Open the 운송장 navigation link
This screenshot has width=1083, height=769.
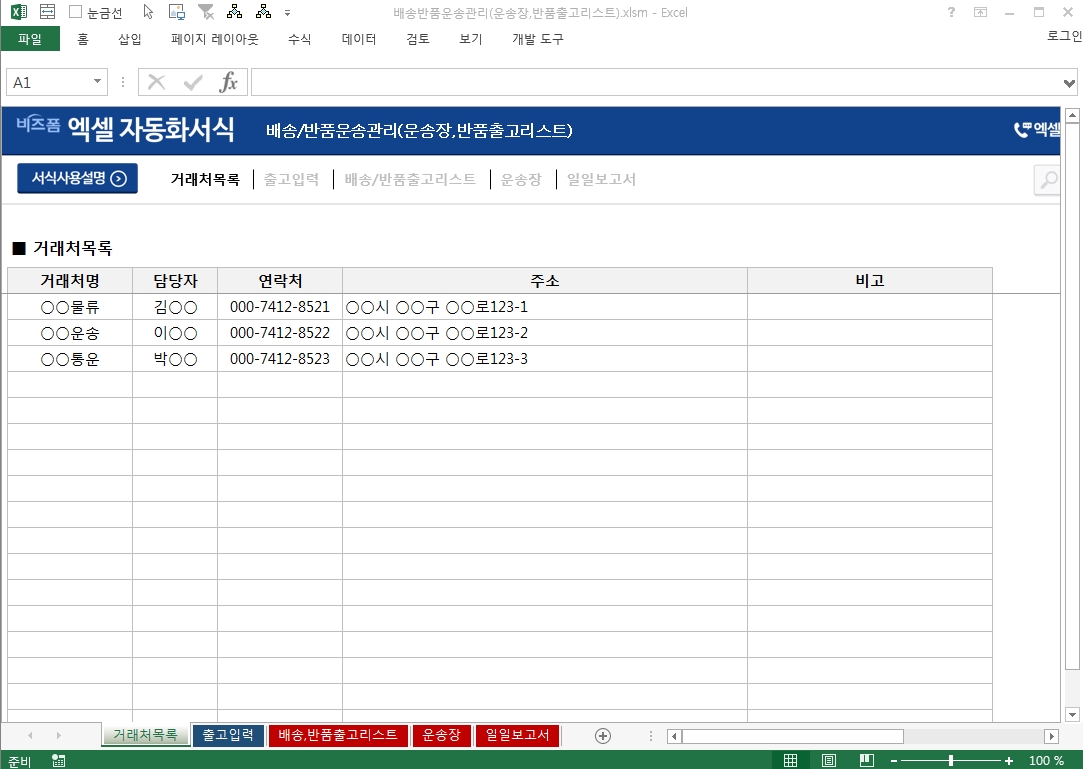pos(521,180)
